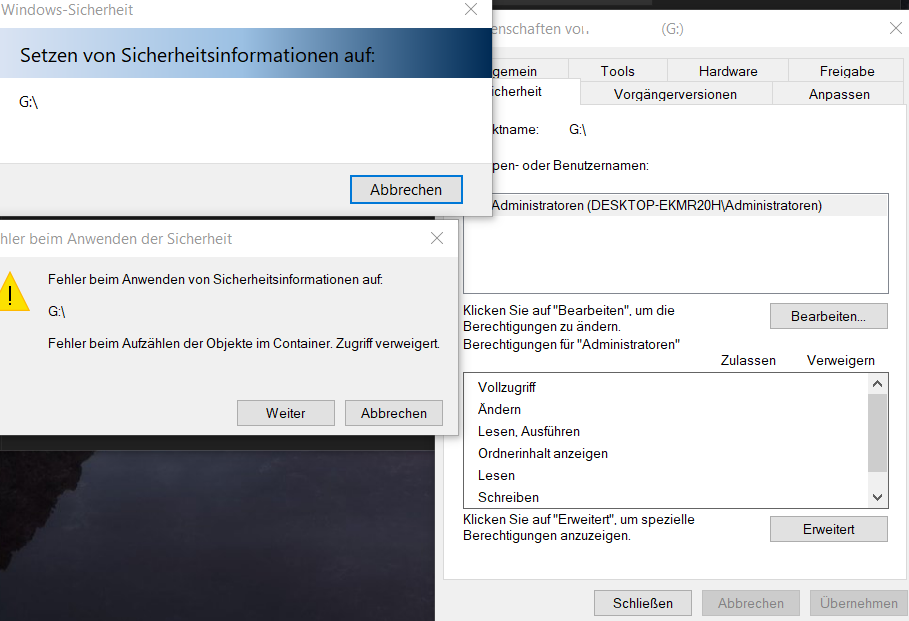909x621 pixels.
Task: Click Abbrechen in the security error dialog
Action: (x=394, y=413)
